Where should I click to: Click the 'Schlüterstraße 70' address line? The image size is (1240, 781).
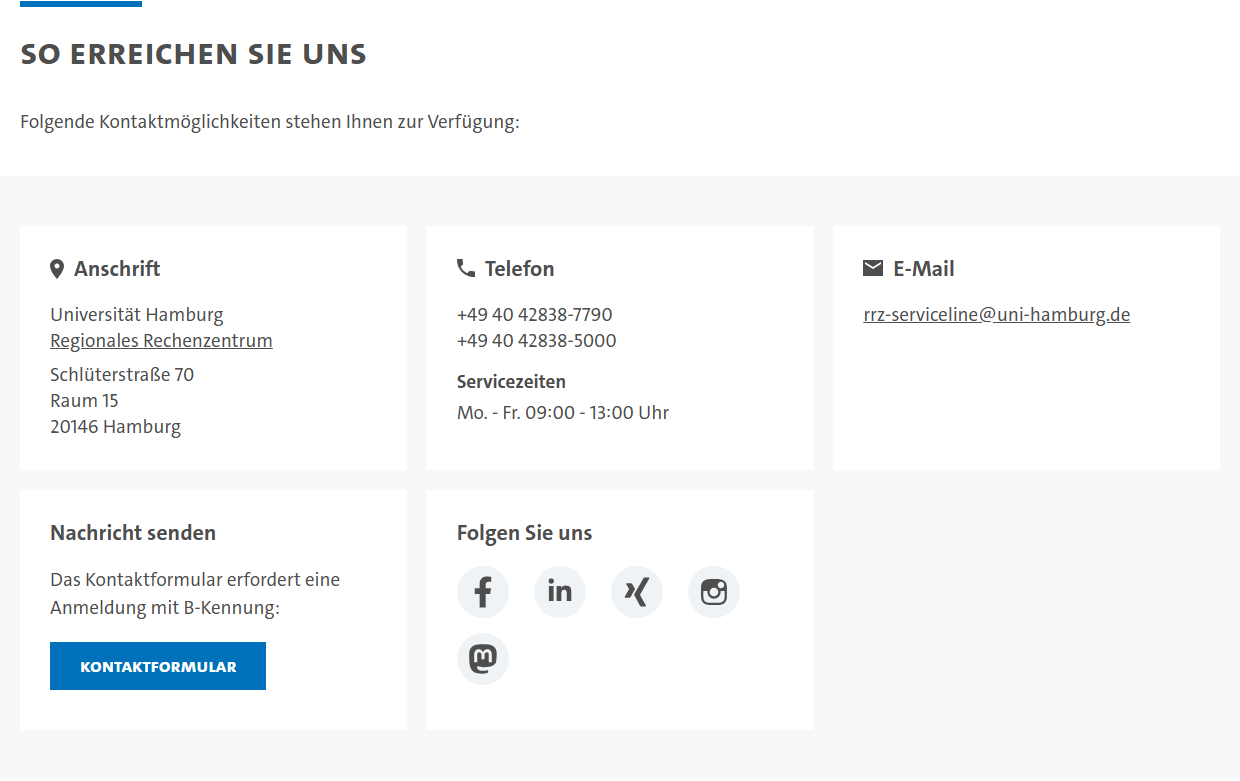tap(122, 375)
